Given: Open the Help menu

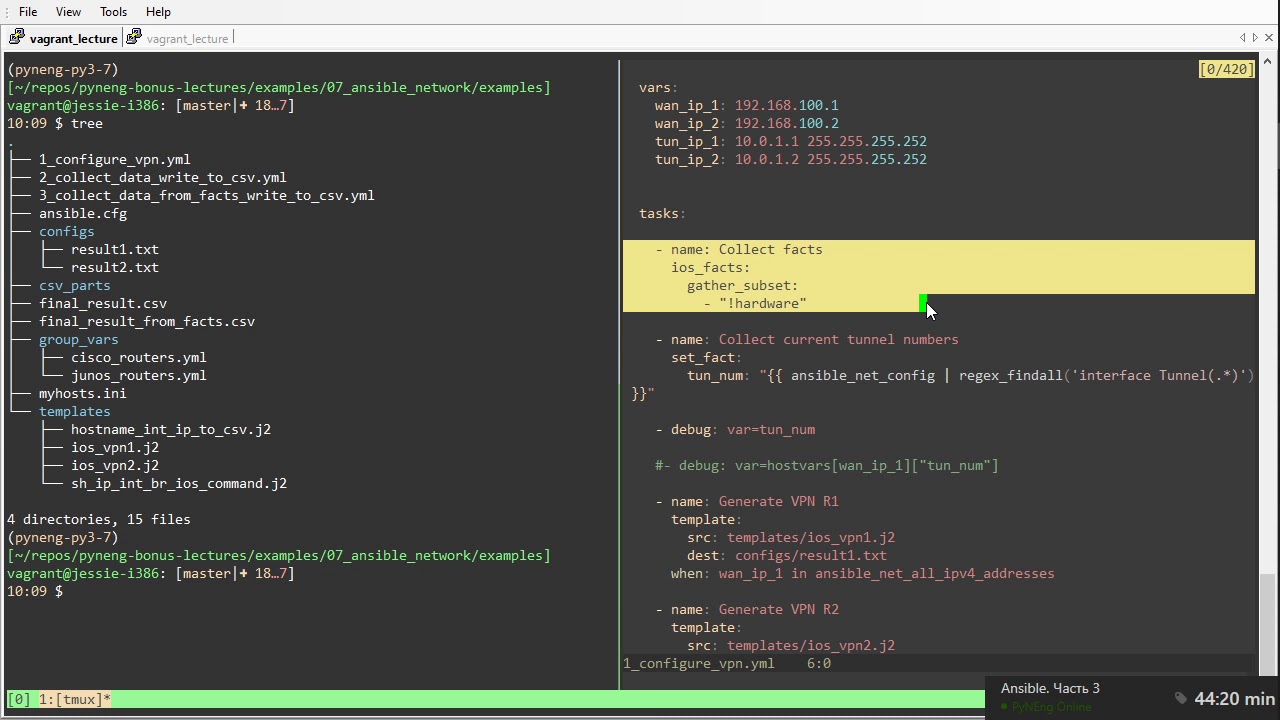Looking at the screenshot, I should [x=158, y=12].
